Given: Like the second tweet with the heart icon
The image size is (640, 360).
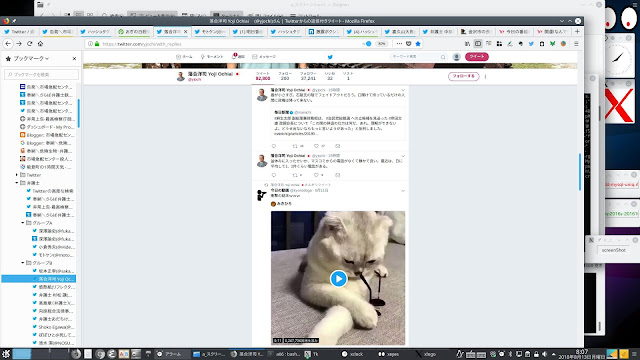Looking at the screenshot, I should point(316,175).
